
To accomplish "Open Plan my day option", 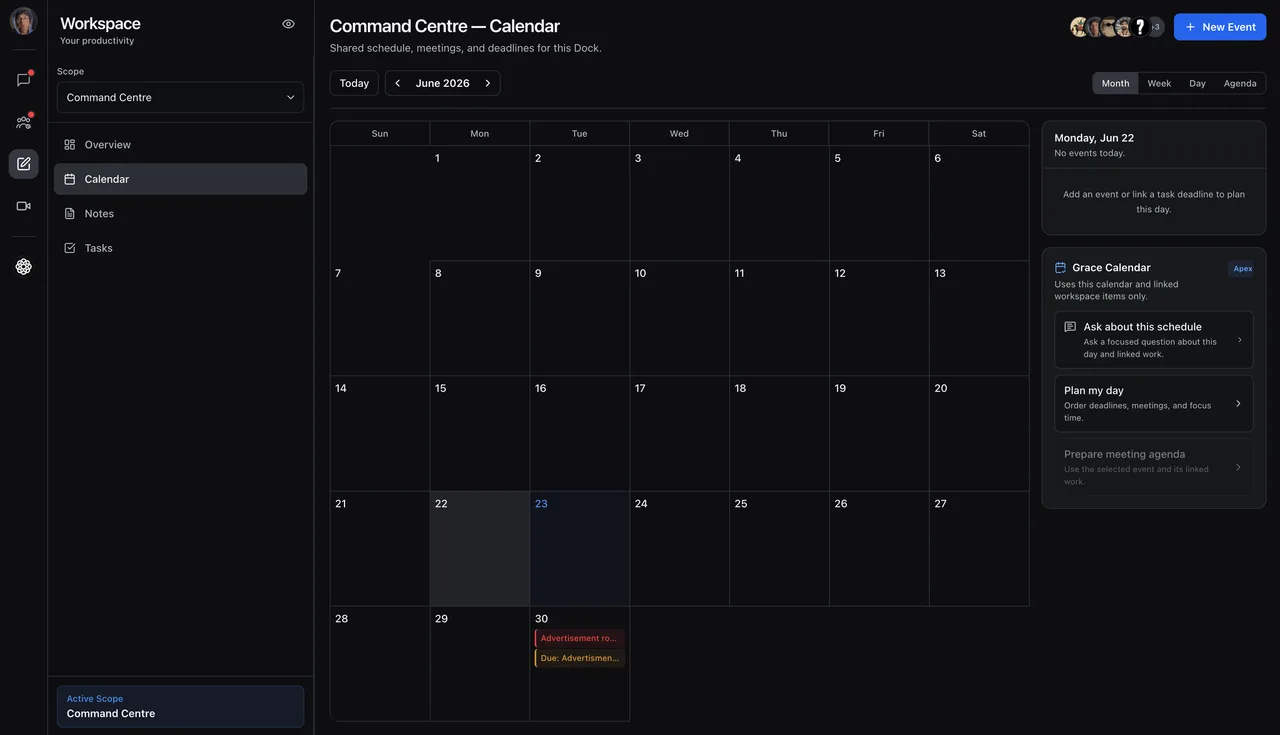I will (x=1154, y=404).
